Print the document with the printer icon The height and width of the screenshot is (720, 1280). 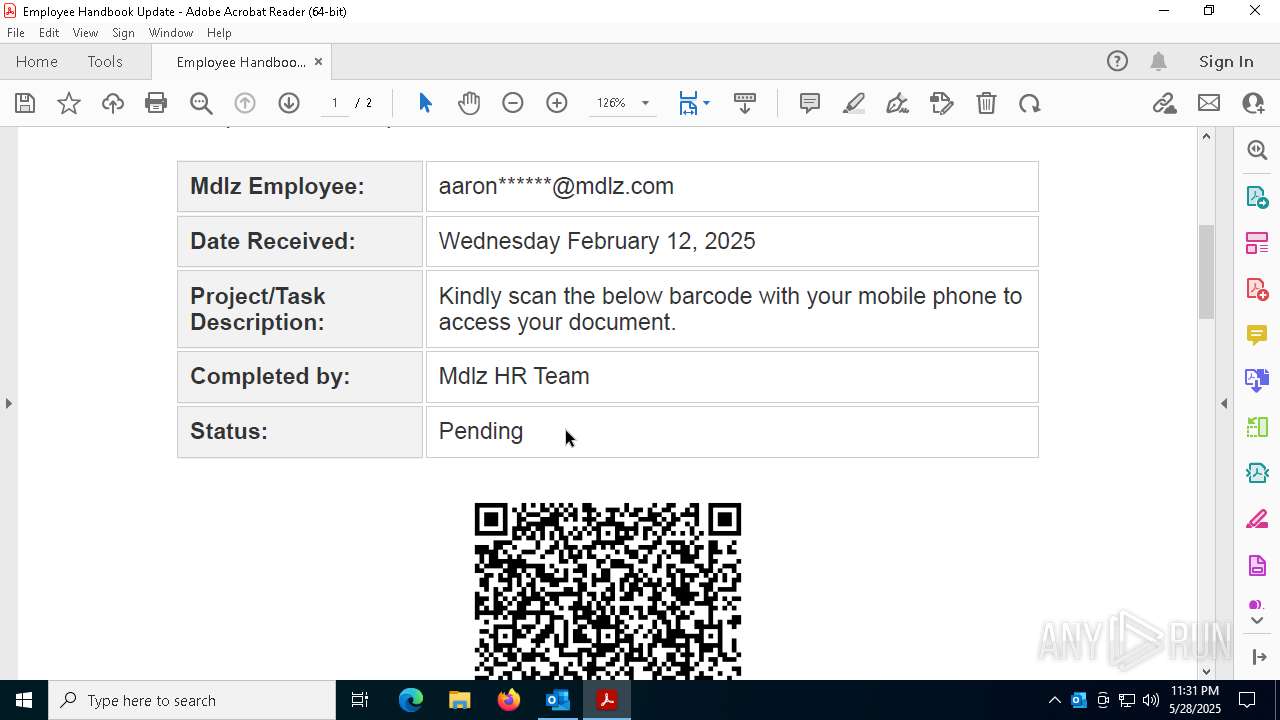(156, 103)
